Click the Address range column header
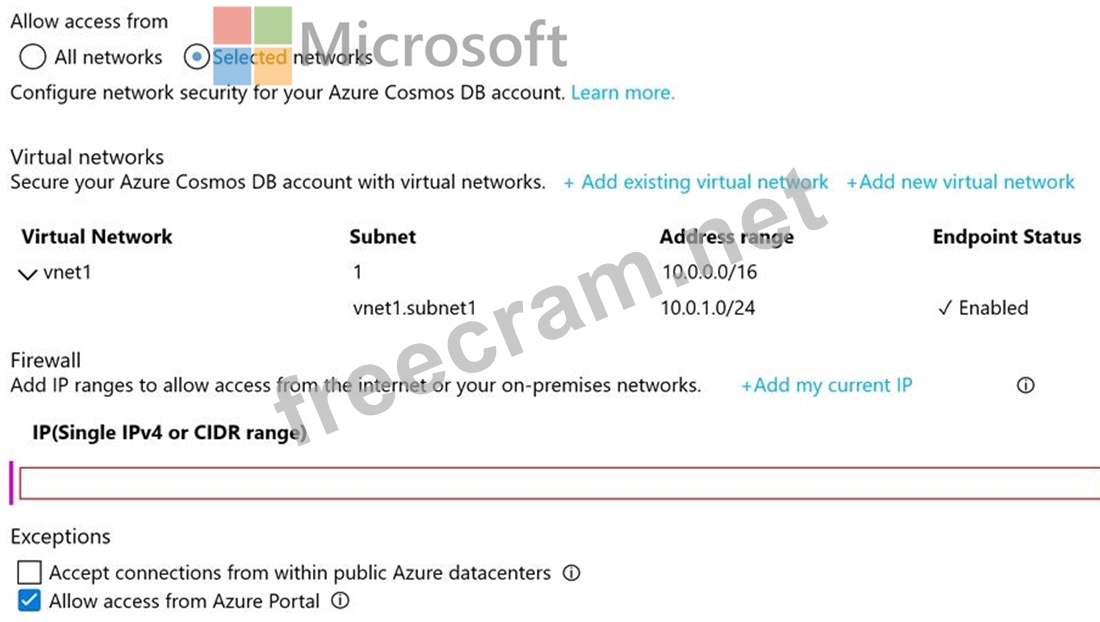 pyautogui.click(x=726, y=237)
